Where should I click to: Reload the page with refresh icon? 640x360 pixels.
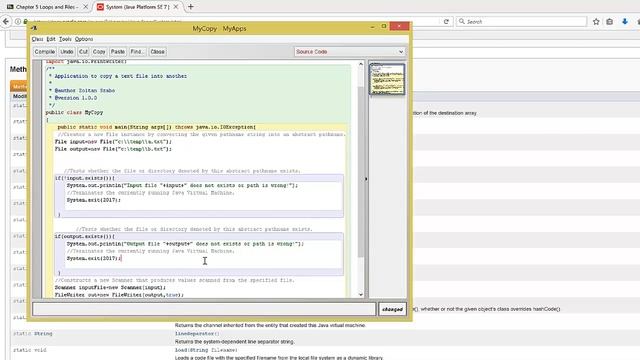pos(446,22)
